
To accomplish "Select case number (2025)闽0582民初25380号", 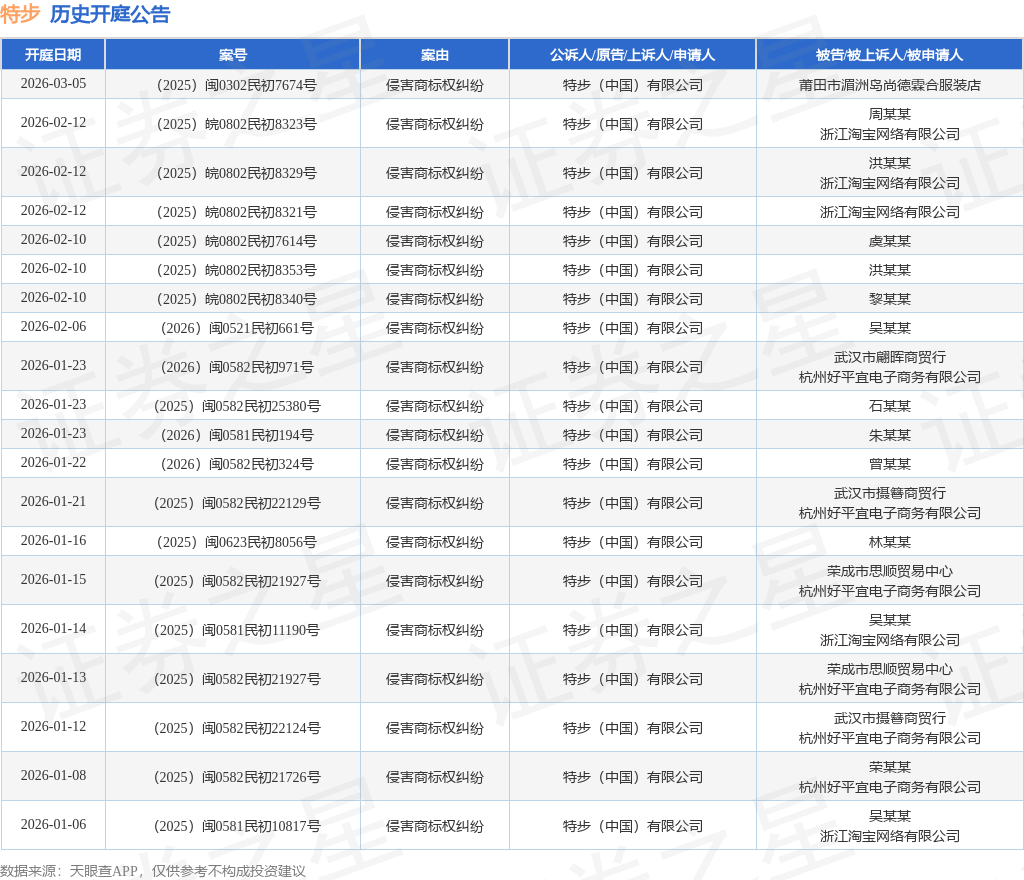I will pyautogui.click(x=236, y=406).
